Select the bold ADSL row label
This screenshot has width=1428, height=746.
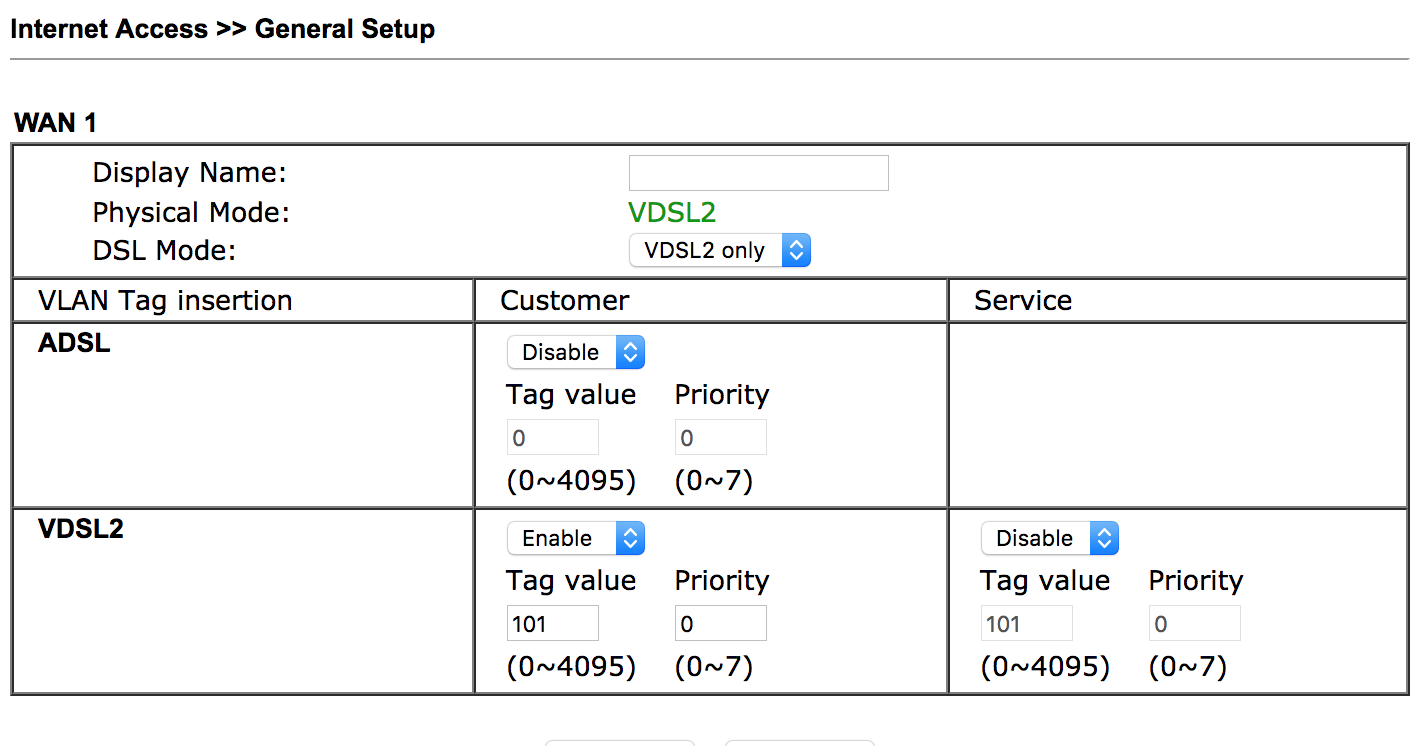pos(74,343)
